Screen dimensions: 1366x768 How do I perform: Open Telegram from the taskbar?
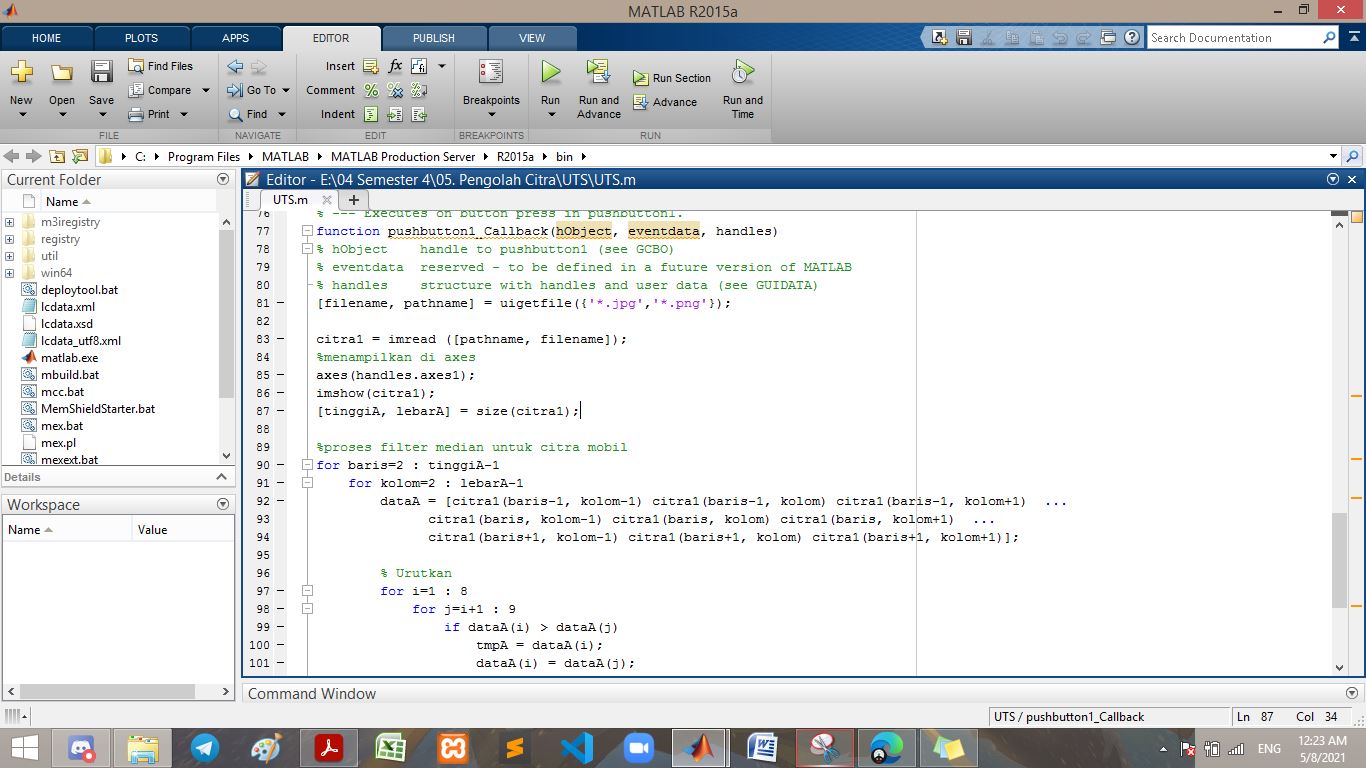click(x=205, y=748)
